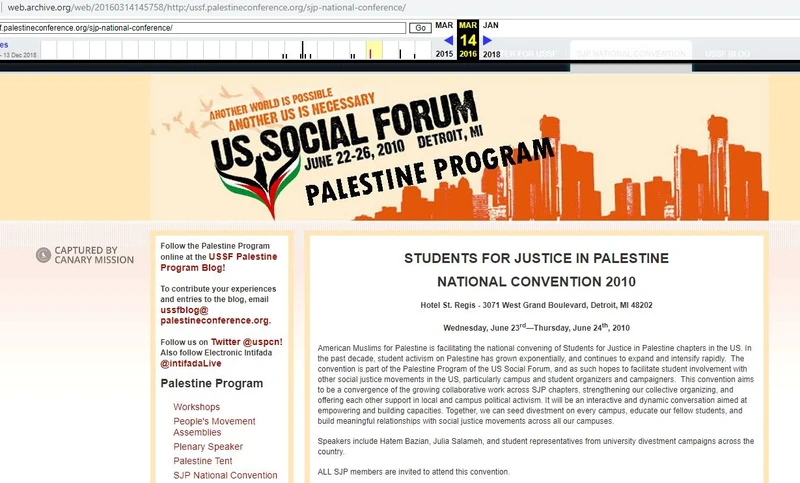
Task: Click 'ALL SJP members are invited' line
Action: [413, 472]
